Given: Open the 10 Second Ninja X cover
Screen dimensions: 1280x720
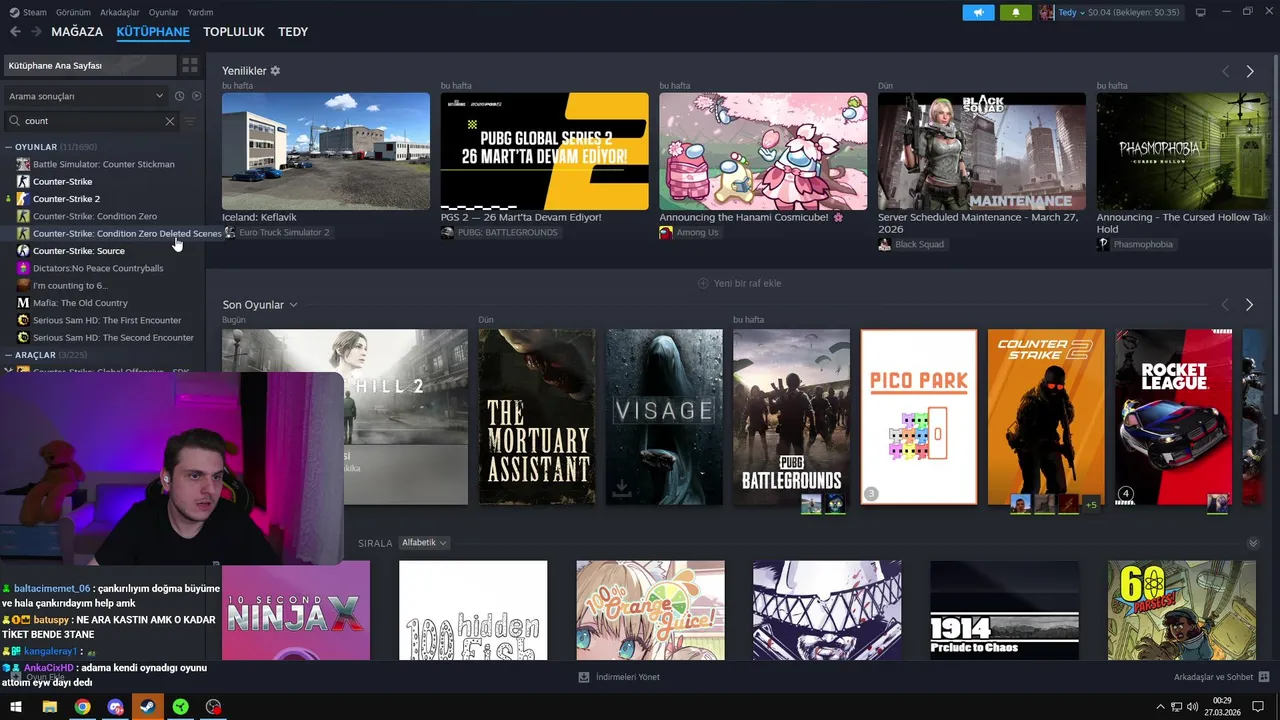Looking at the screenshot, I should pyautogui.click(x=296, y=610).
